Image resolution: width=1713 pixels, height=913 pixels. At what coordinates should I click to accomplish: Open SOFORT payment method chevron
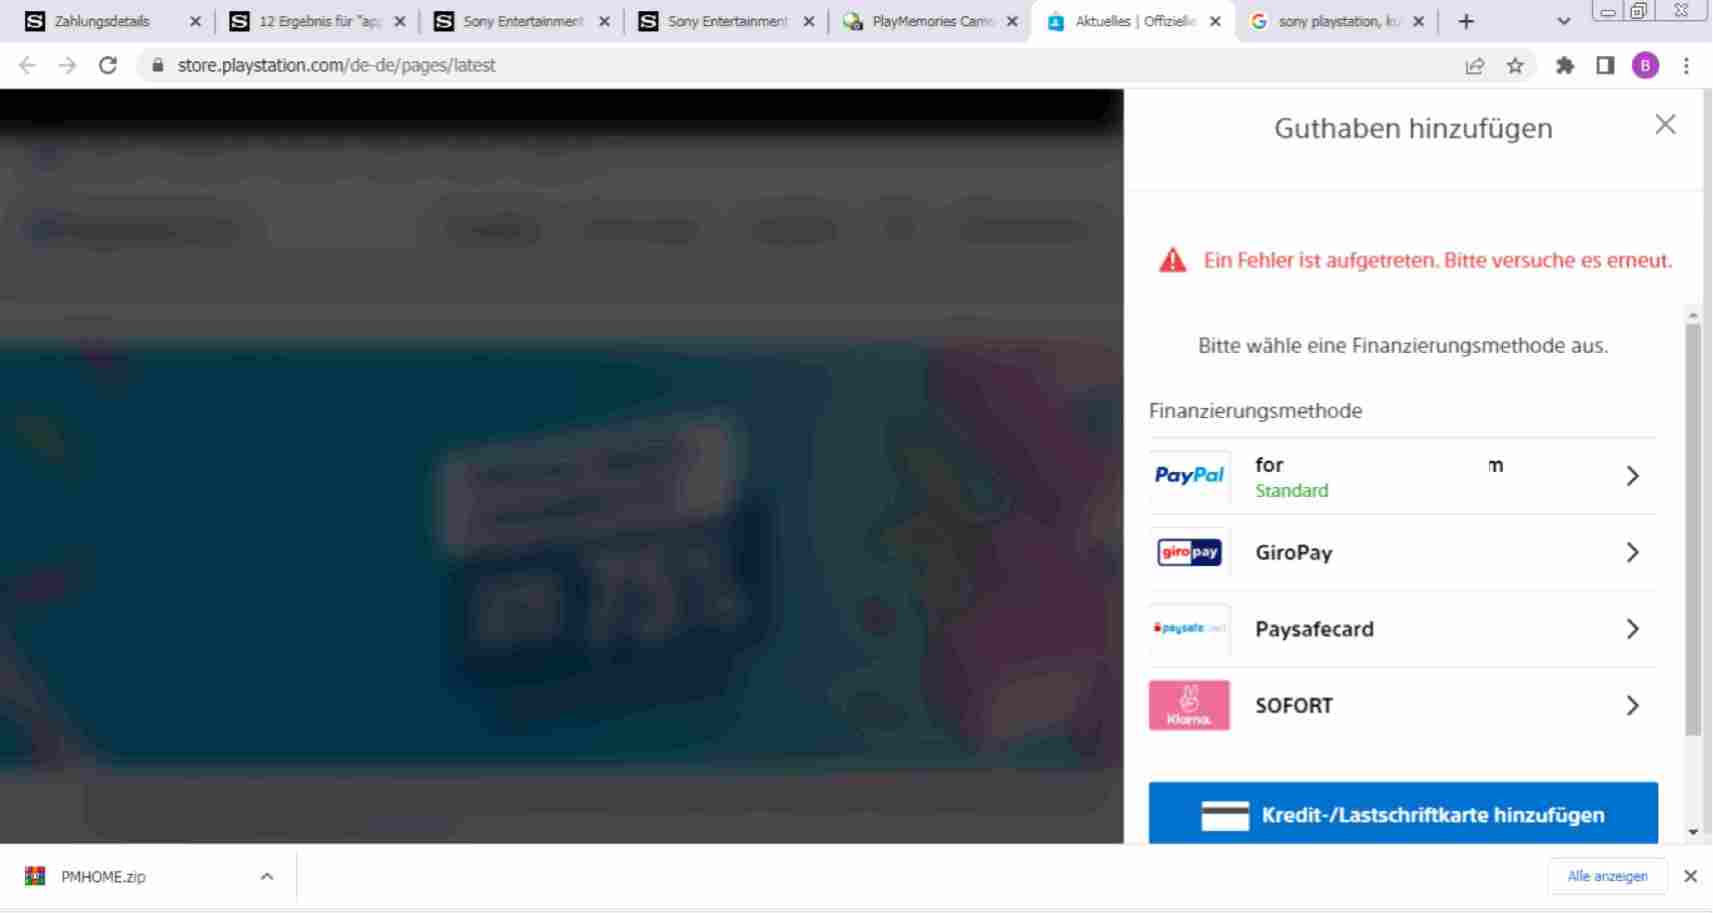[1632, 705]
